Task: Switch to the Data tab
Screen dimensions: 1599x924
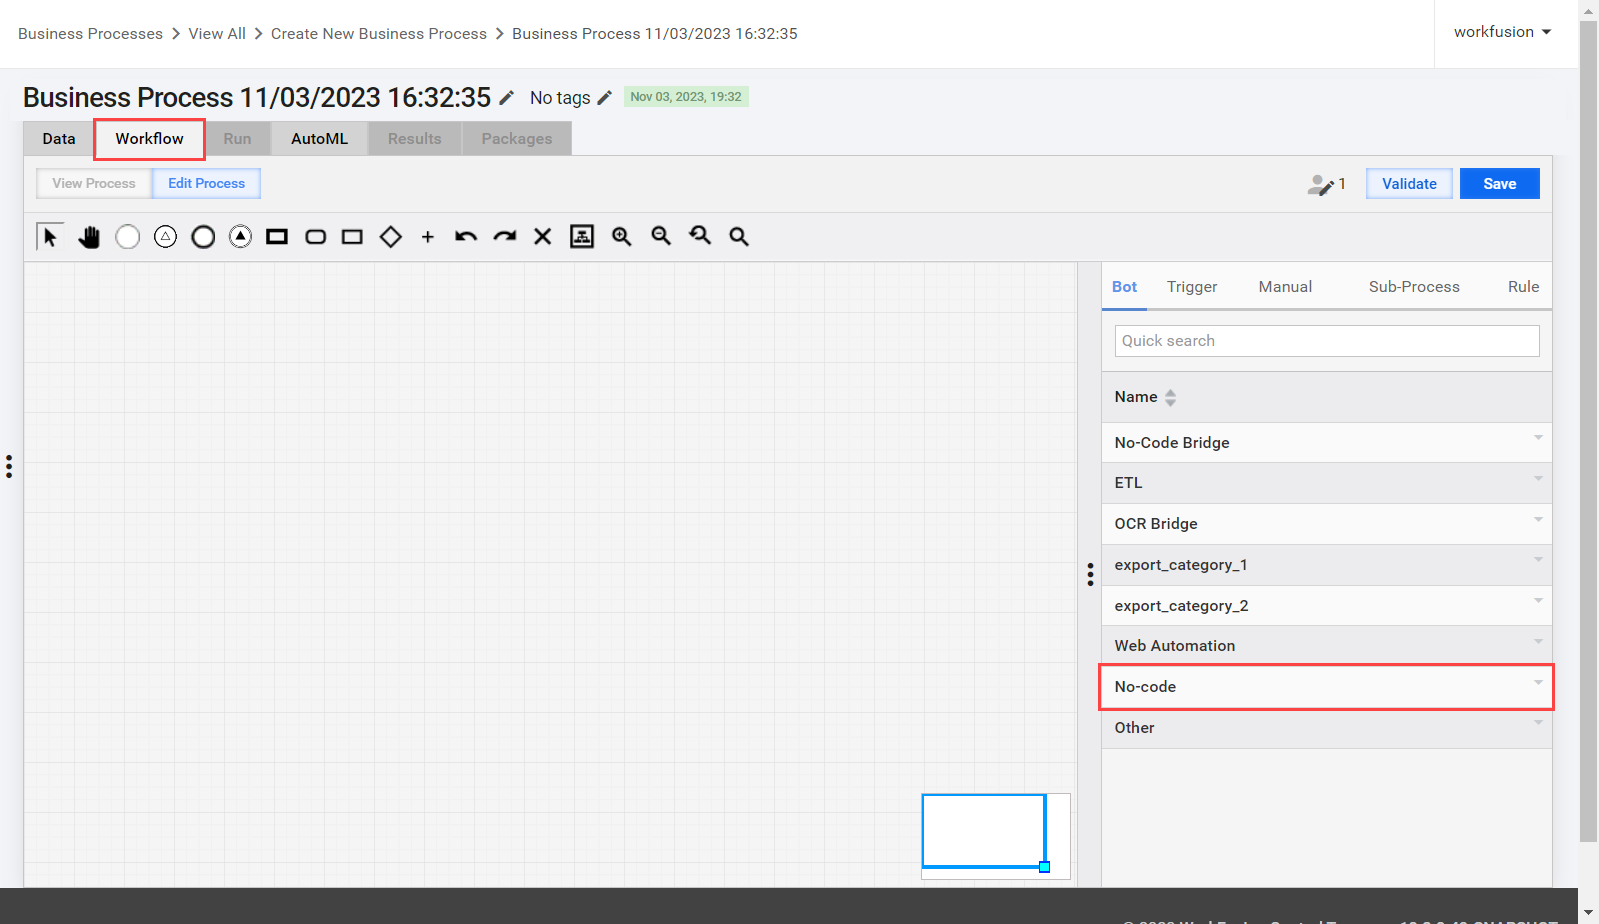Action: pyautogui.click(x=59, y=139)
